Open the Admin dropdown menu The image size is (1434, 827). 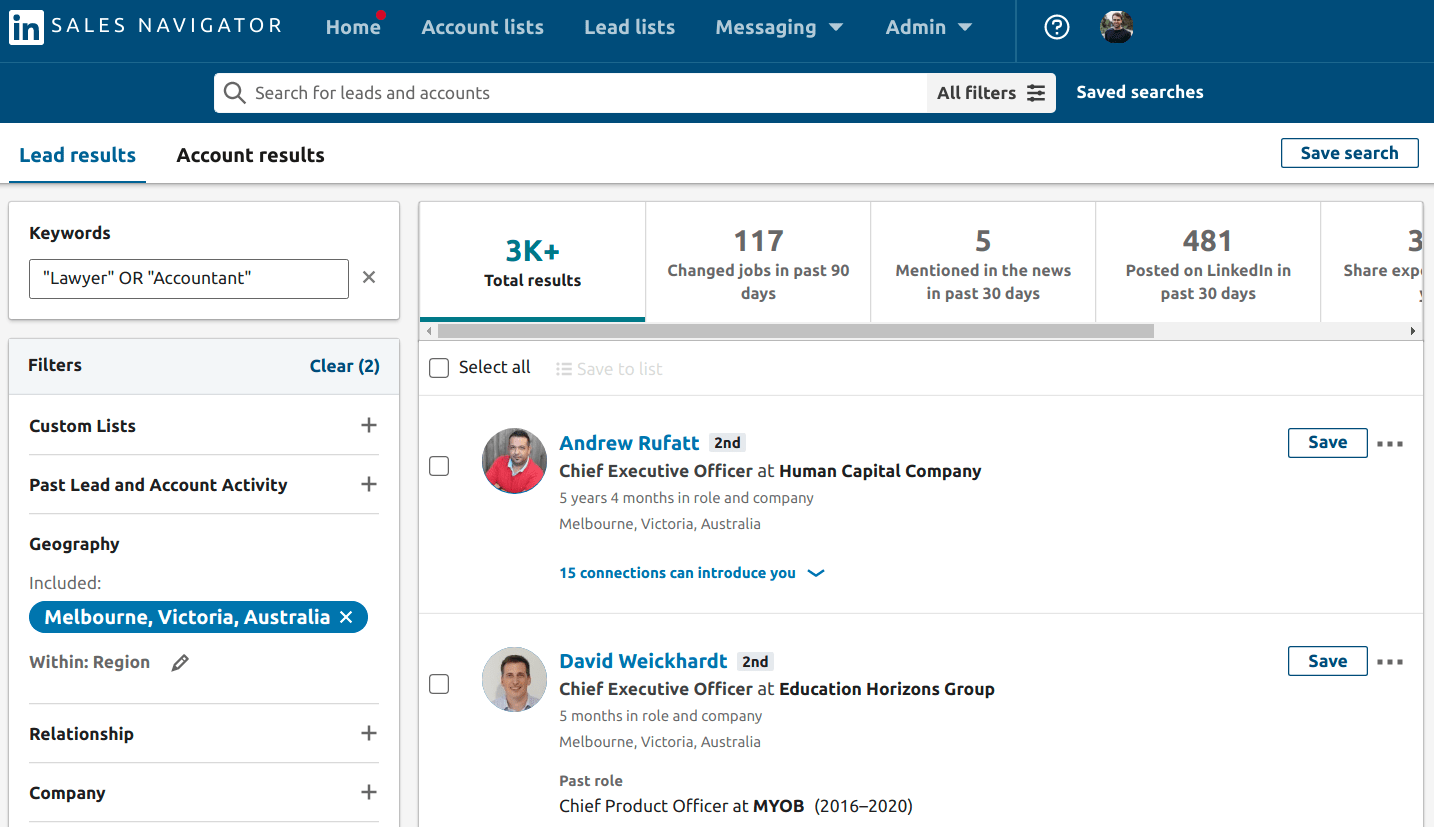[x=929, y=28]
